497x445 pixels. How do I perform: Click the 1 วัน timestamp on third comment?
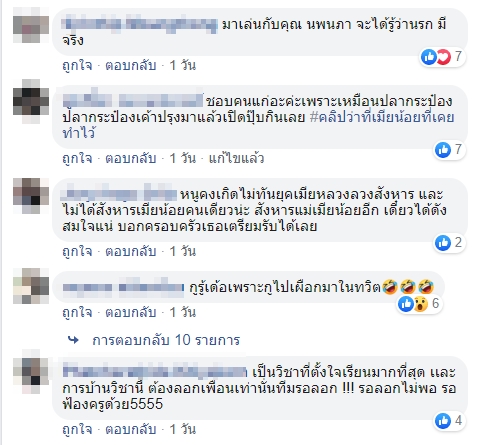coord(183,251)
